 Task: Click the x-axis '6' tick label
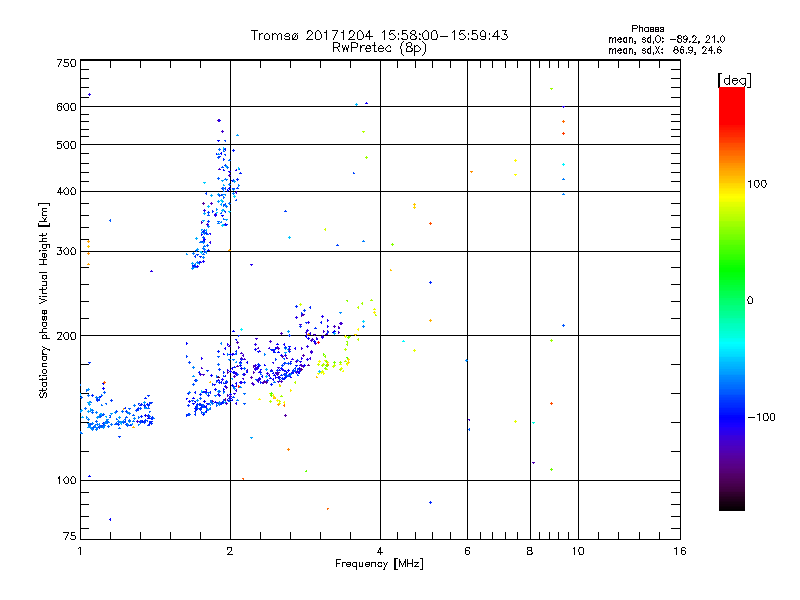(467, 551)
